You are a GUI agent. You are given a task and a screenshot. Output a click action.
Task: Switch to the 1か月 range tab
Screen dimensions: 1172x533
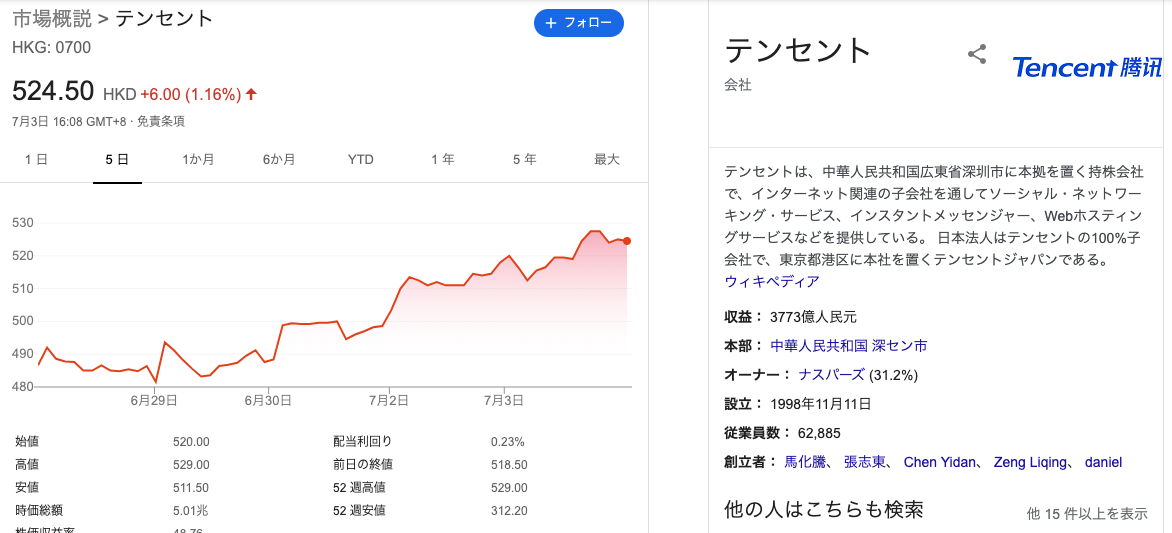pos(198,159)
